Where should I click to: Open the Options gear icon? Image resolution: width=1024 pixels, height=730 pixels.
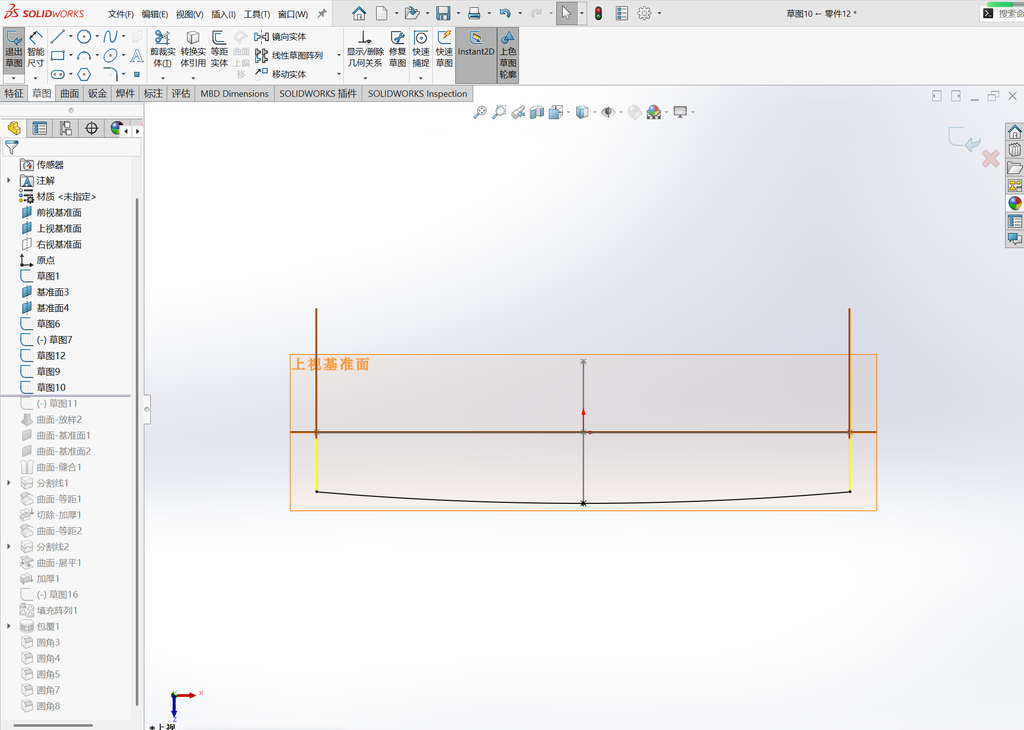point(644,13)
